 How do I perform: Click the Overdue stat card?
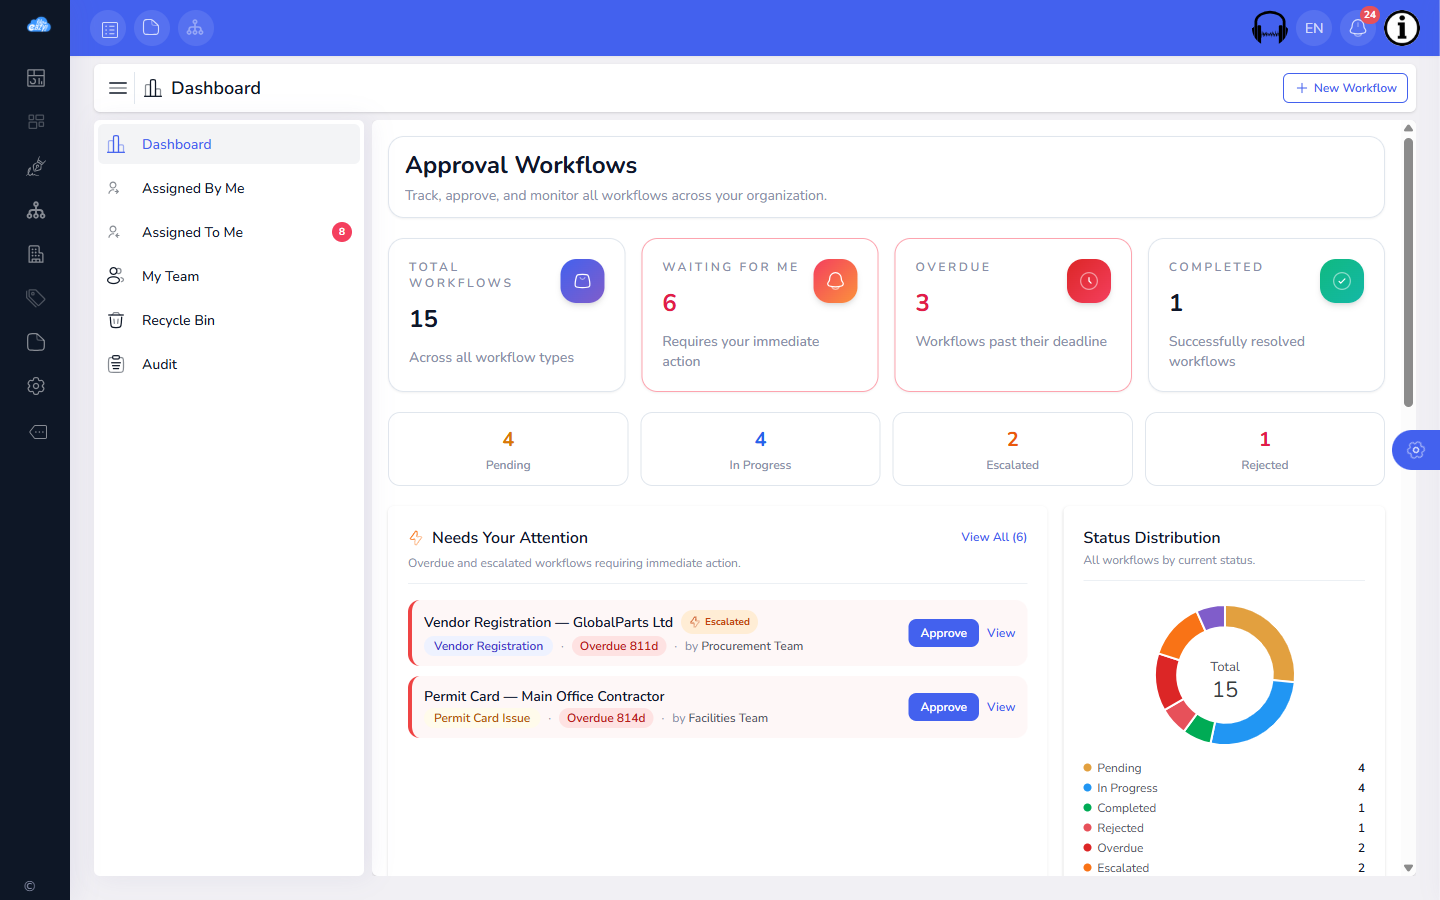click(x=1013, y=315)
